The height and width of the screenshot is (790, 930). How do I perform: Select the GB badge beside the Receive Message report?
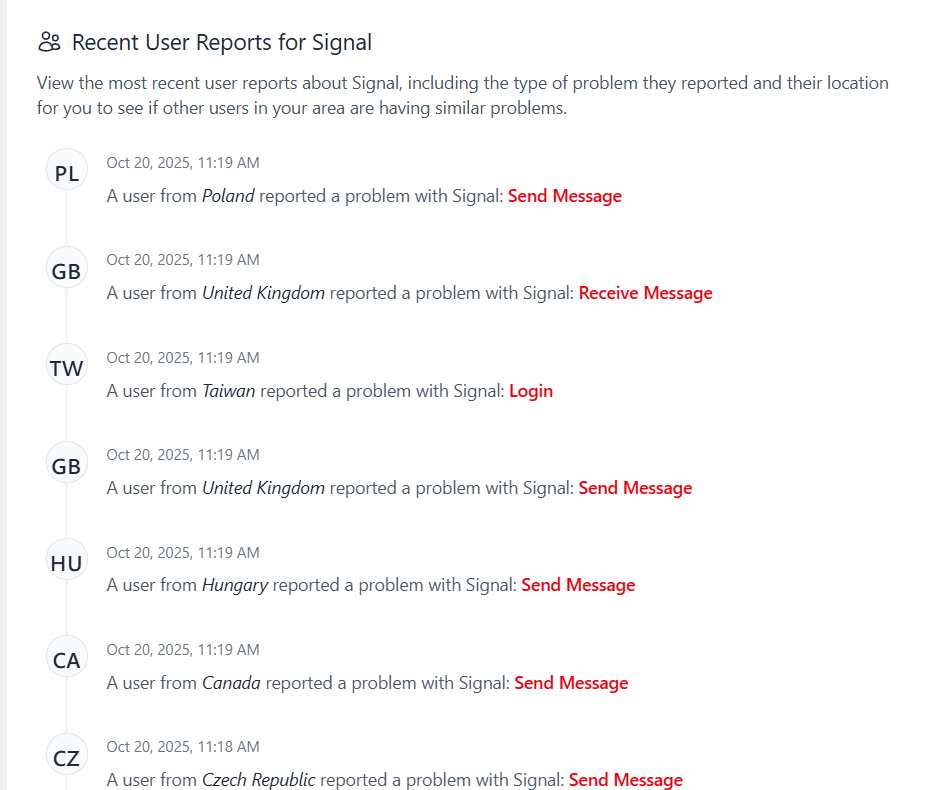(67, 270)
